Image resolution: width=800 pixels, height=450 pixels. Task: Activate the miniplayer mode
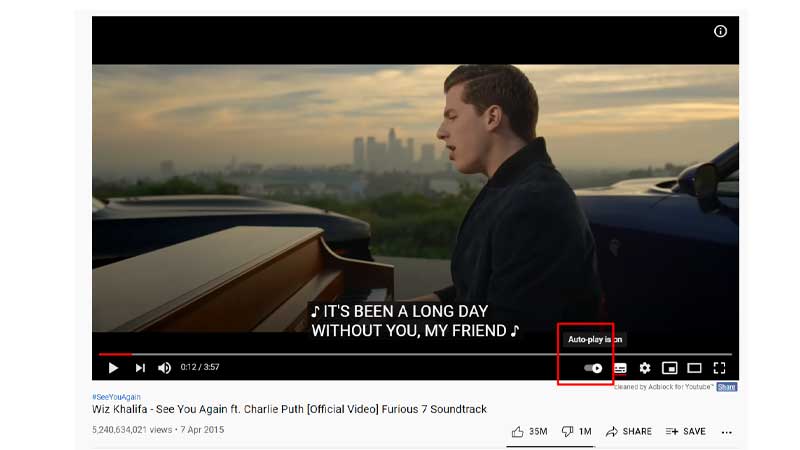669,368
